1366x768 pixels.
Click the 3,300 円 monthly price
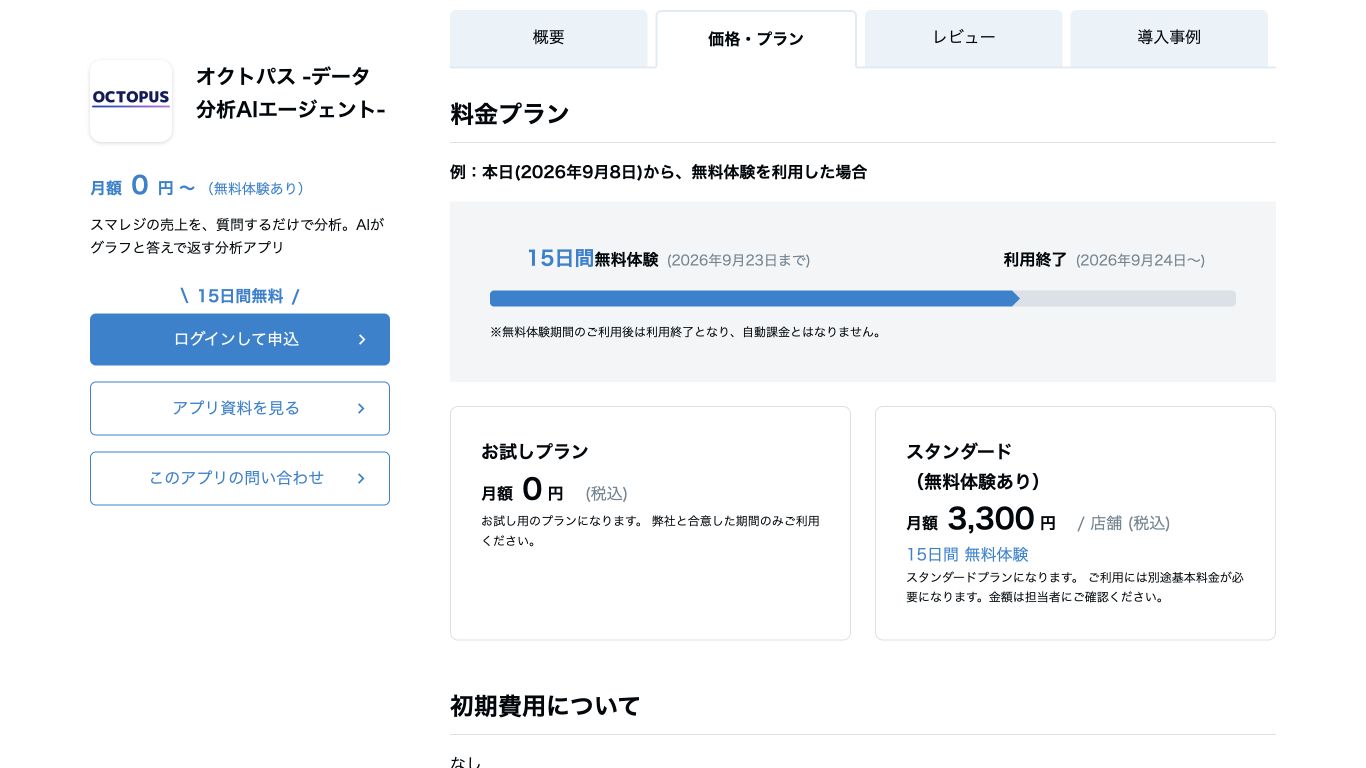pos(981,519)
